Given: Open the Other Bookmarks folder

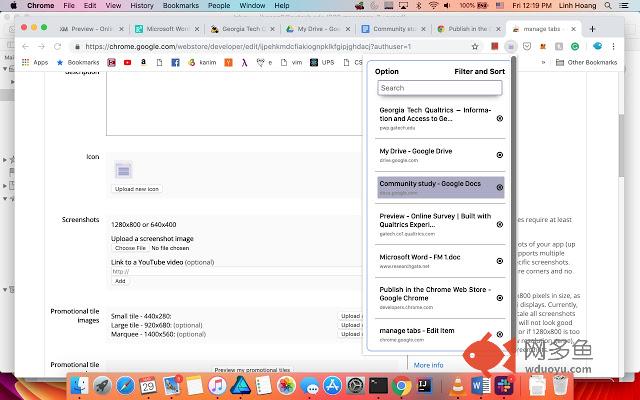Looking at the screenshot, I should point(586,62).
